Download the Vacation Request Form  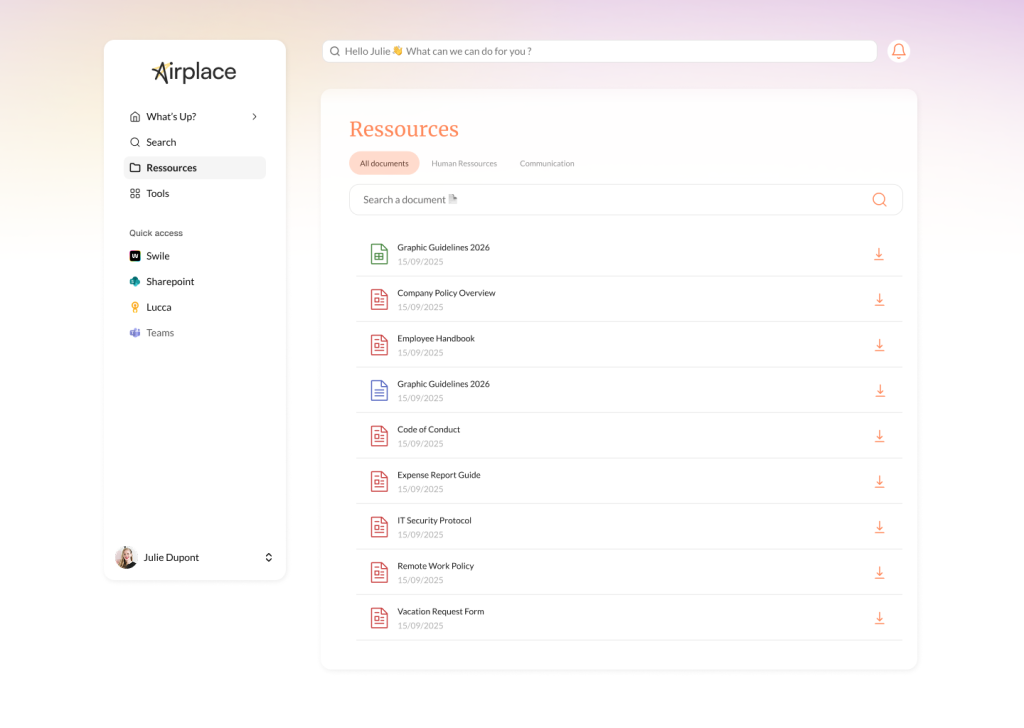coord(879,618)
